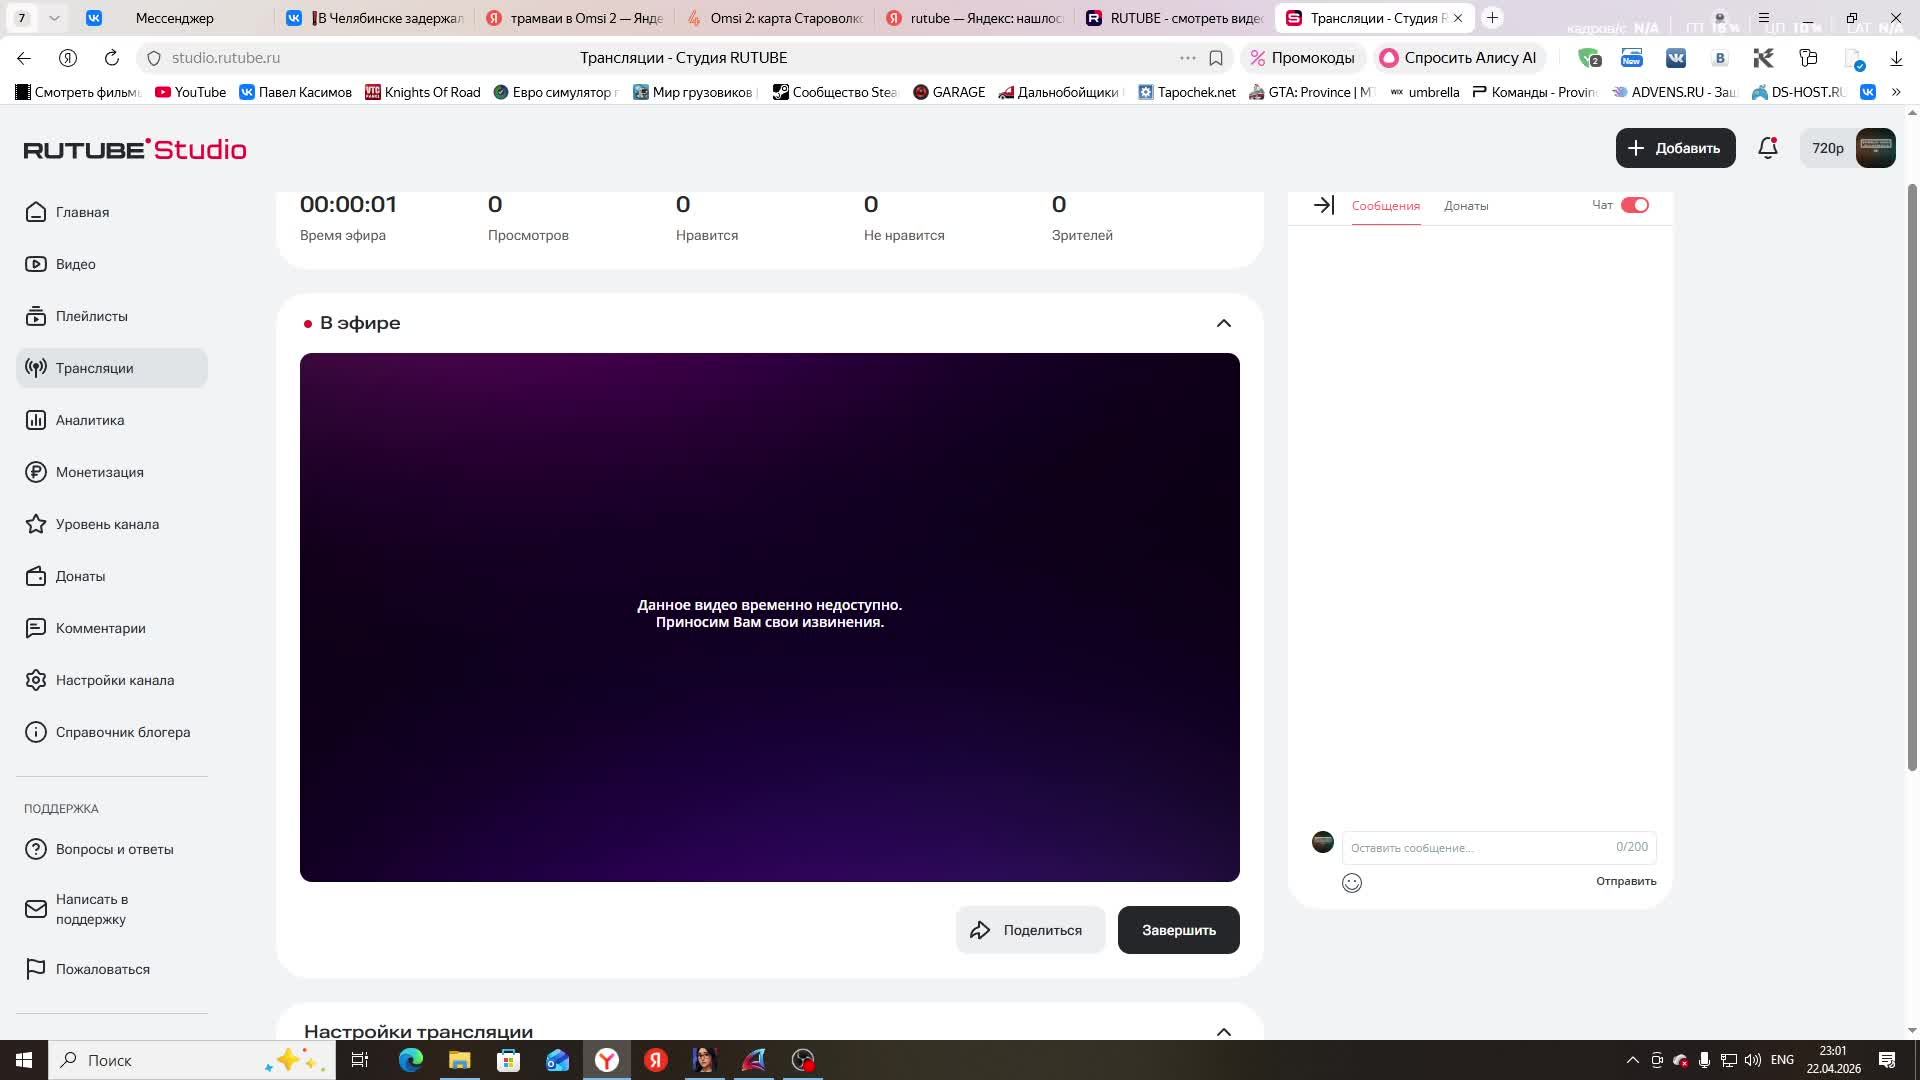Collapse the 'В эфире' section
1920x1080 pixels.
[1223, 323]
